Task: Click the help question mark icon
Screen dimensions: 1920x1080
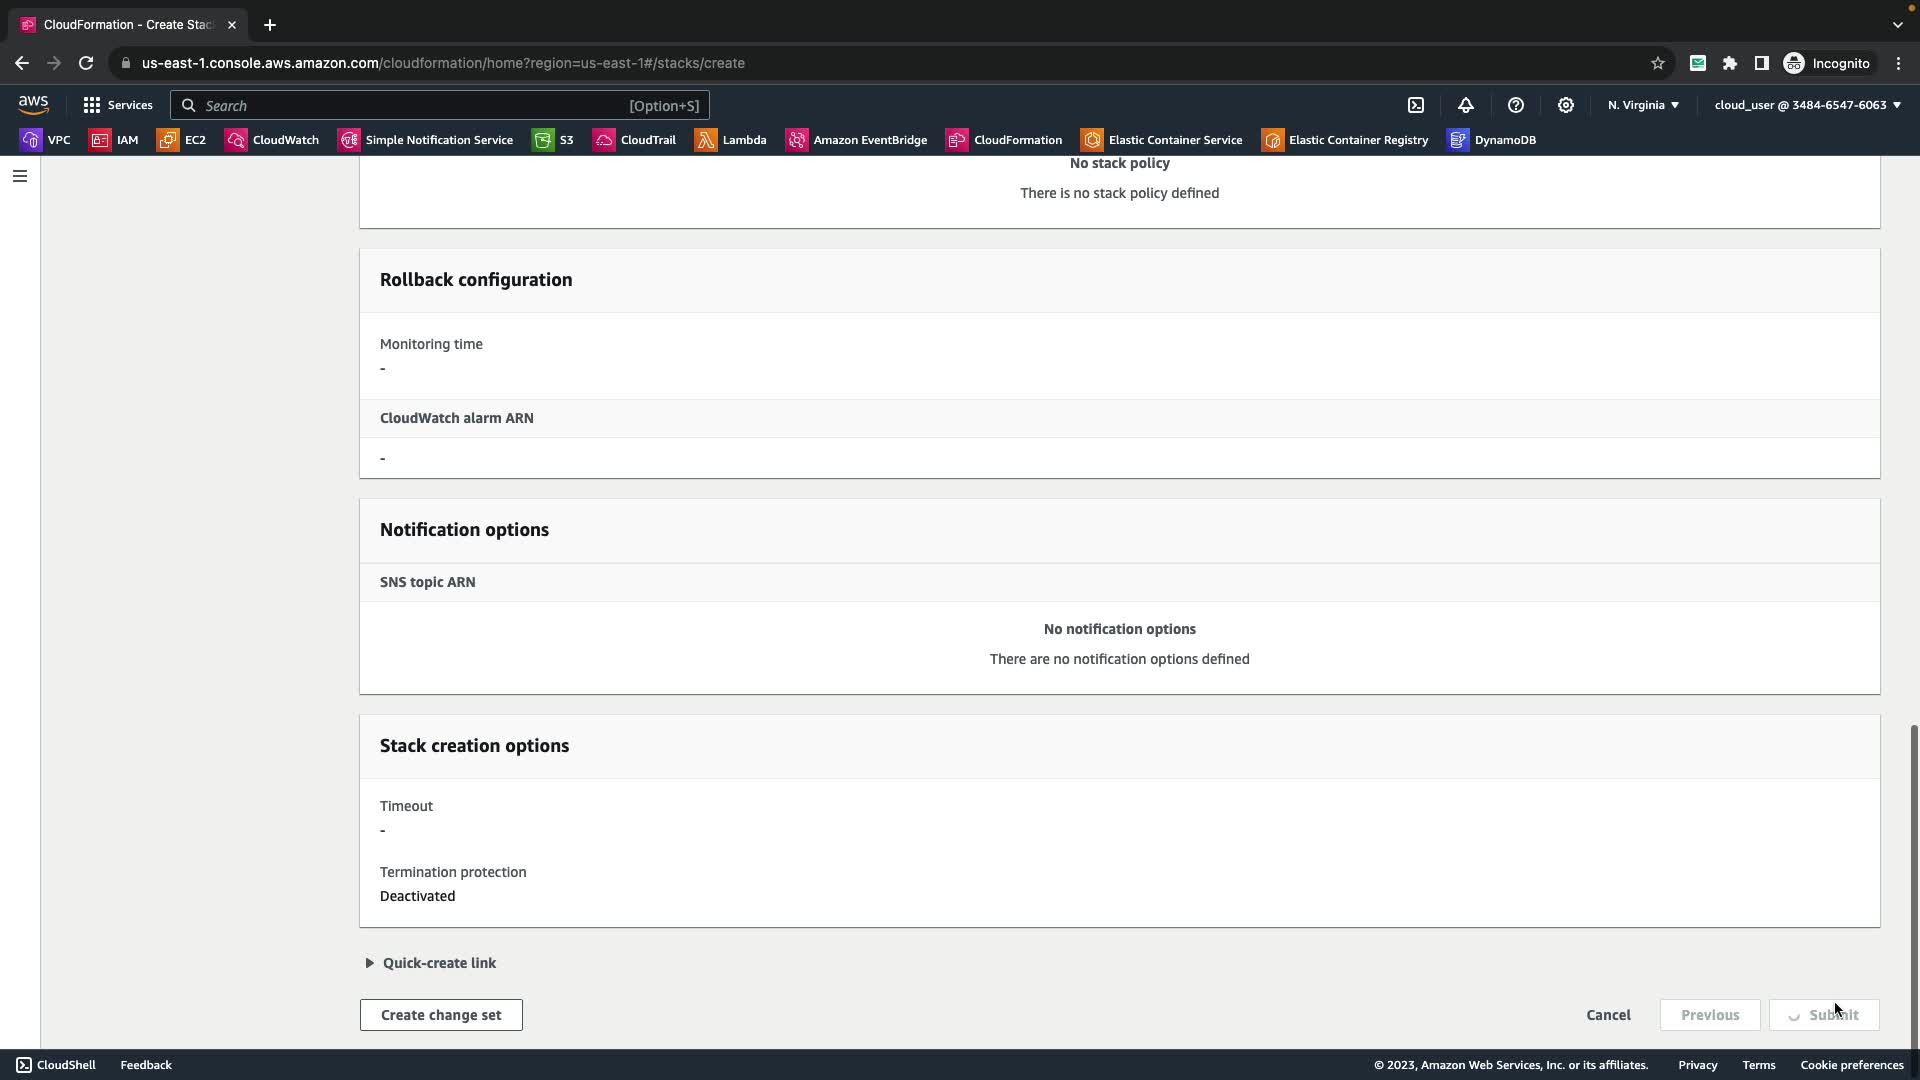Action: pos(1516,105)
